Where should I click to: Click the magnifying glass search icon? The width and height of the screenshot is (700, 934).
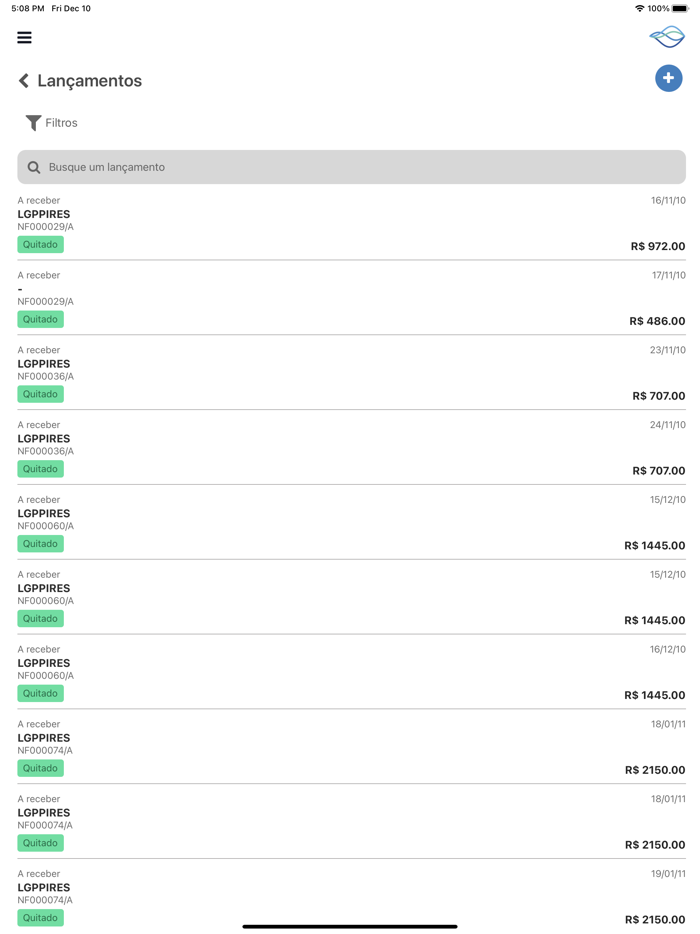34,167
